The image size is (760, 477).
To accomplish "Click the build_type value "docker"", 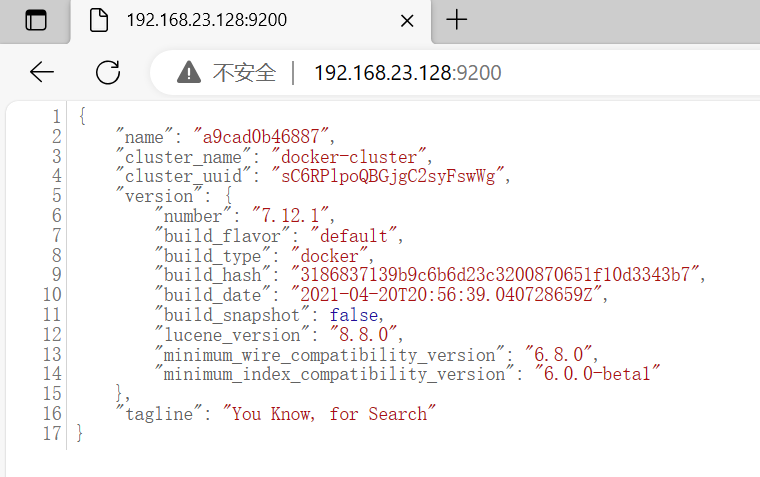I will click(x=330, y=255).
